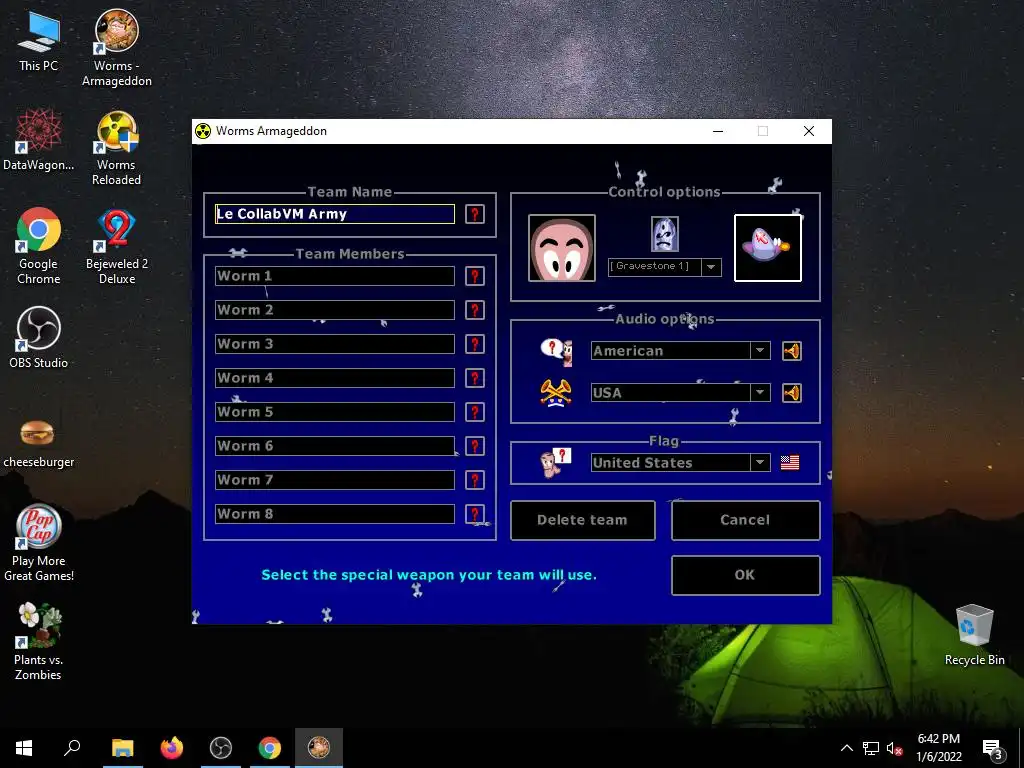The height and width of the screenshot is (768, 1024).
Task: Click the muted volume tray icon
Action: pyautogui.click(x=895, y=748)
